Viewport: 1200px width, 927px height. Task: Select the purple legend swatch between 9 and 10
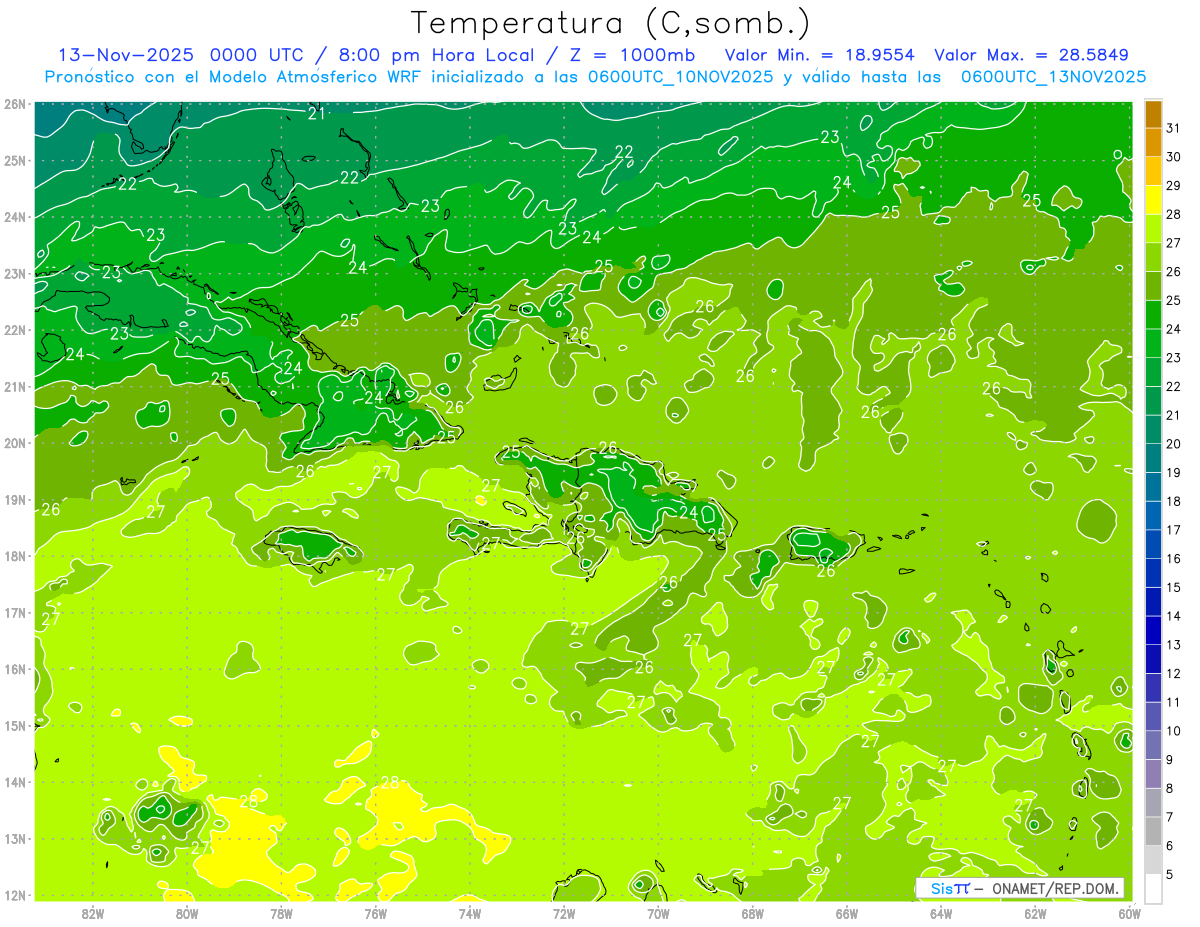pos(1154,745)
